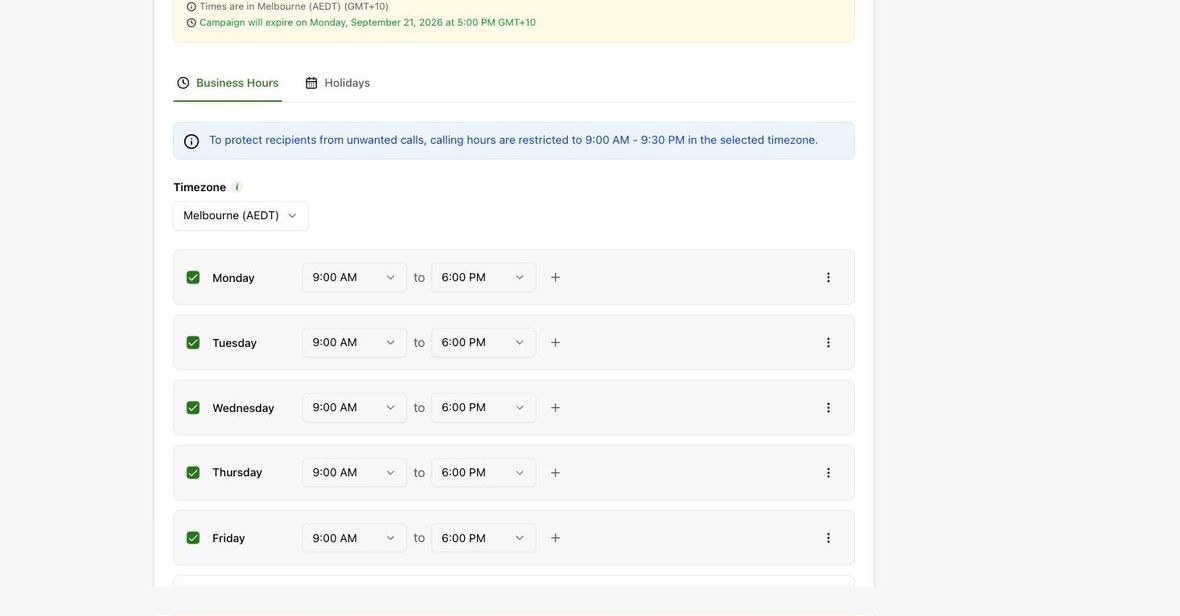Viewport: 1180px width, 616px height.
Task: Open more options menu for Monday
Action: (x=828, y=278)
